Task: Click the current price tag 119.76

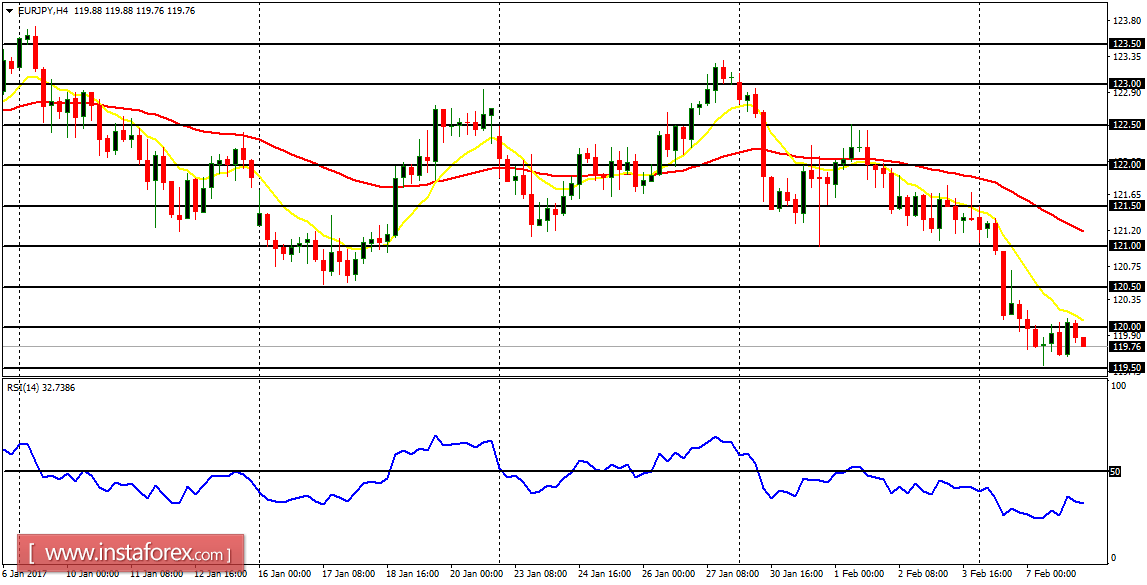Action: point(1125,346)
